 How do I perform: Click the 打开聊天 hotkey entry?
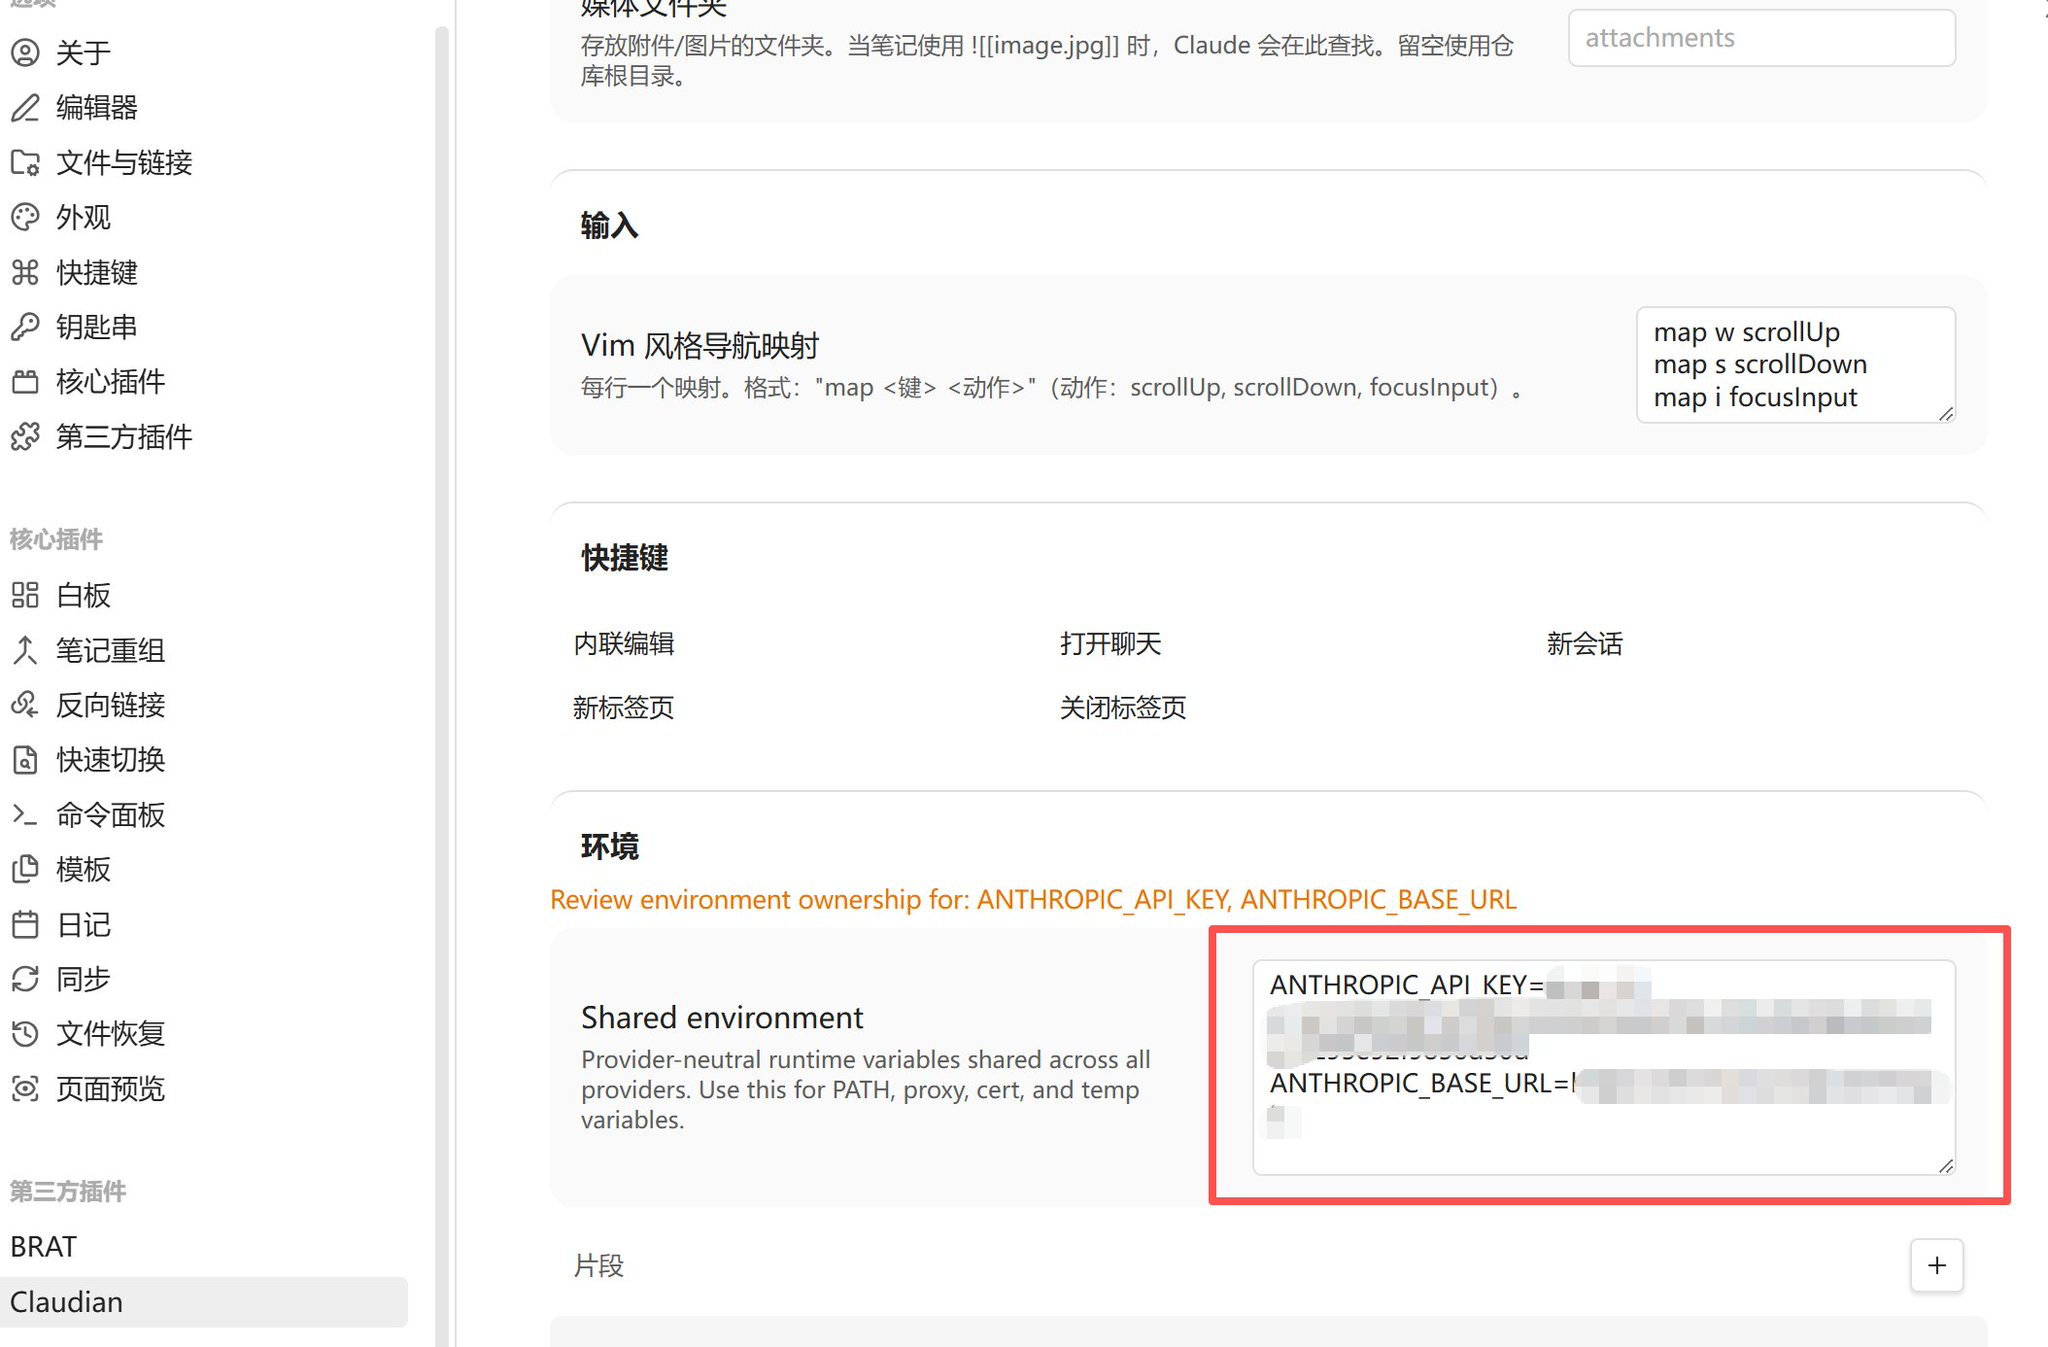1110,643
